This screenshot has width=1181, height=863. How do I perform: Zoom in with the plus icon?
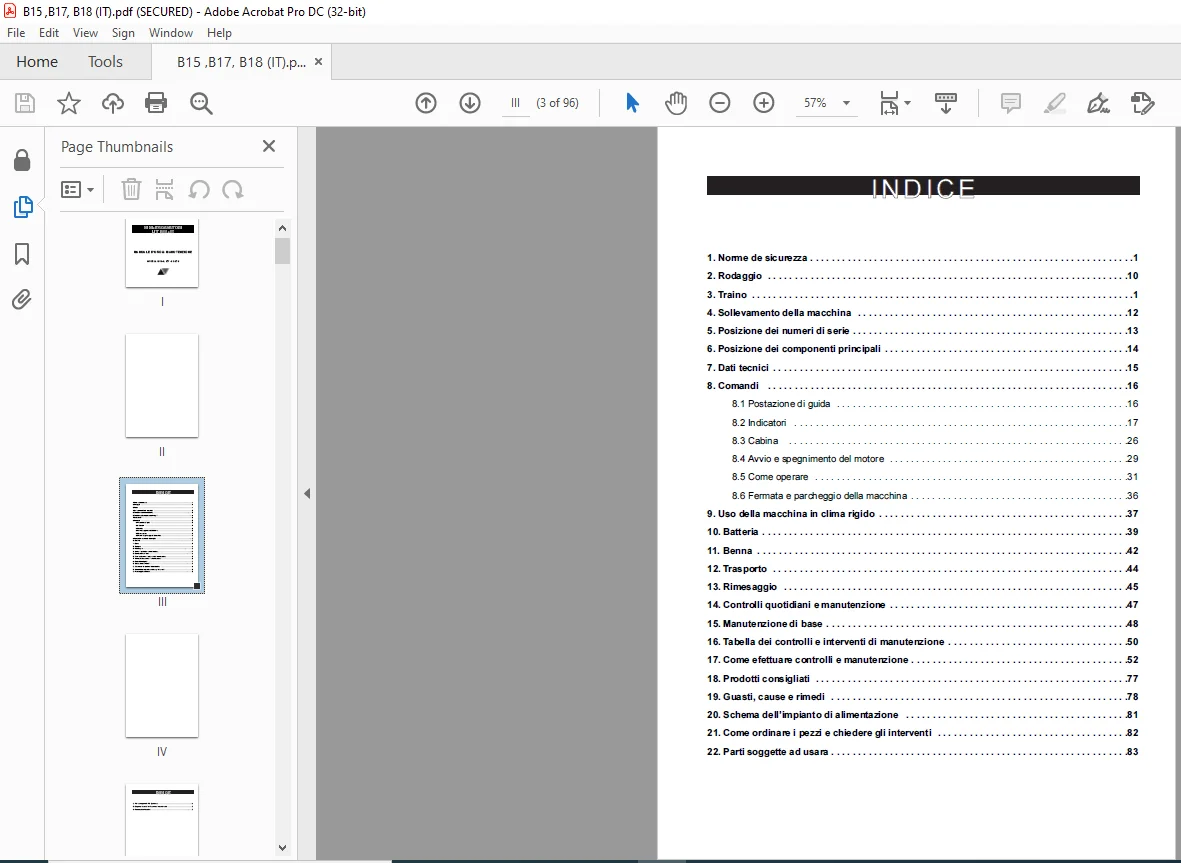(x=764, y=103)
